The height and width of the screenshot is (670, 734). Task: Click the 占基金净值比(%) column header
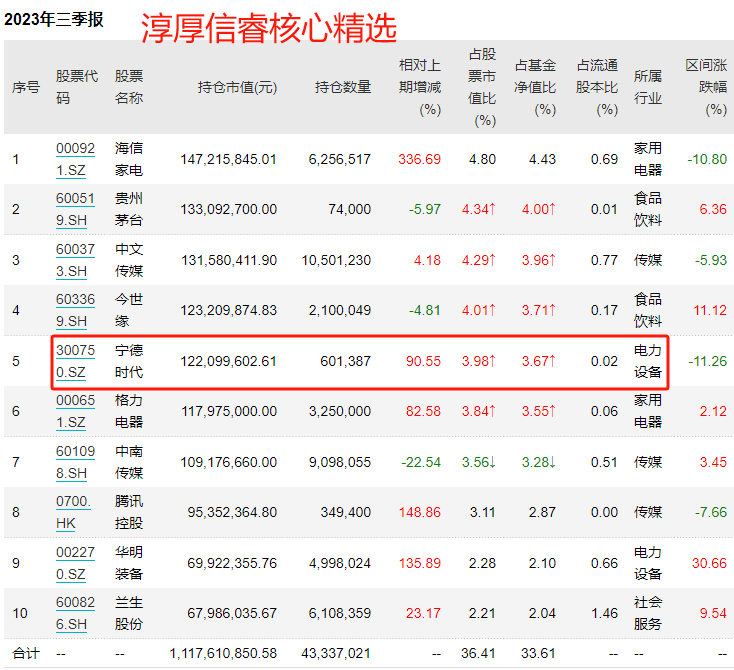click(535, 87)
